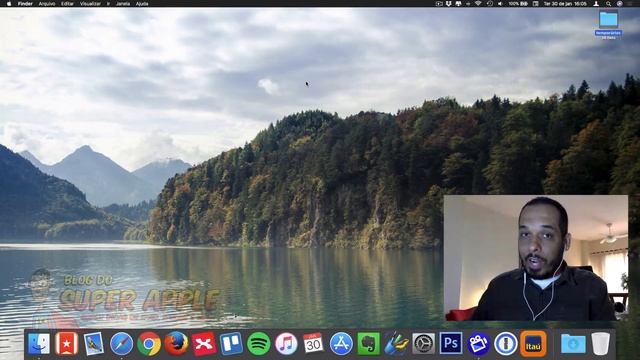Open Google Chrome in the Dock
The image size is (640, 360).
(x=149, y=344)
